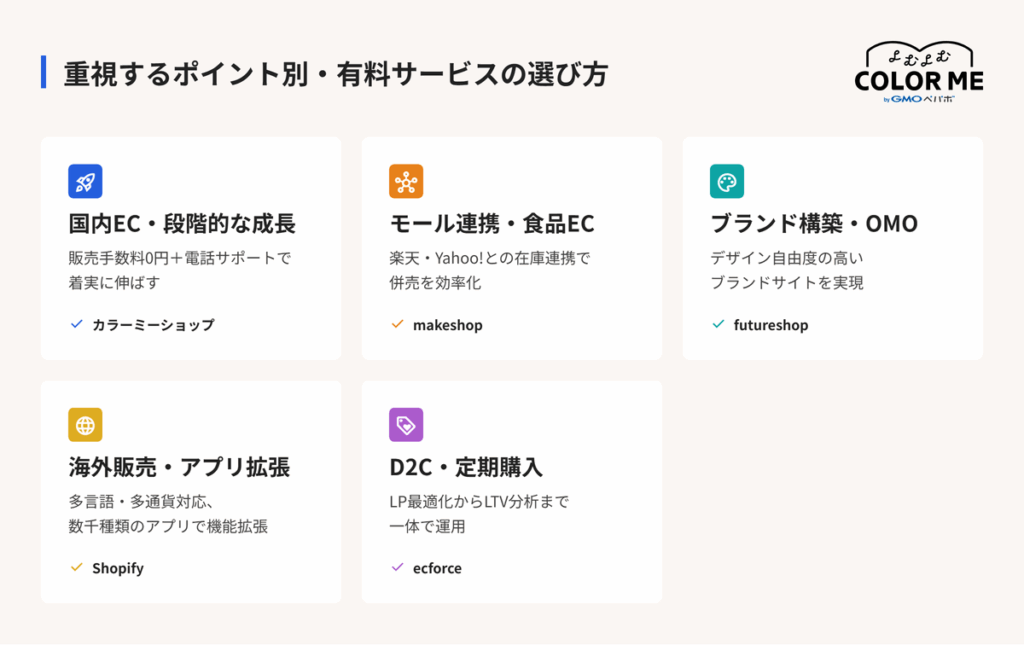Click the D2C・定期購入 card heading
This screenshot has height=645, width=1024.
tap(466, 467)
